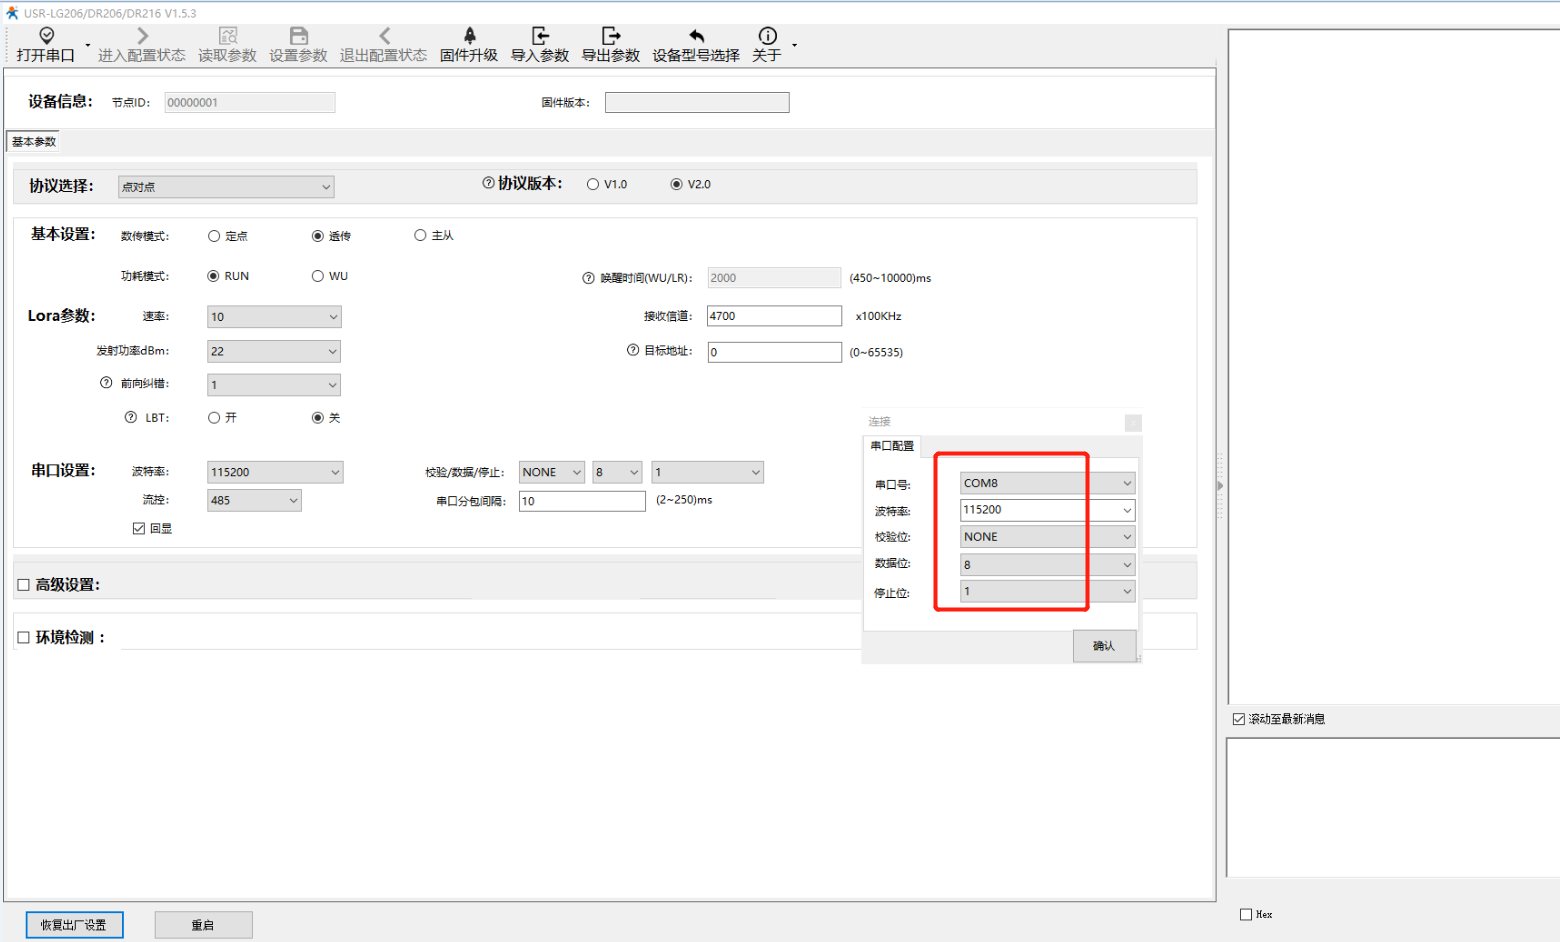Enable the 高级设置 advanced settings checkbox
This screenshot has width=1560, height=942.
point(23,585)
